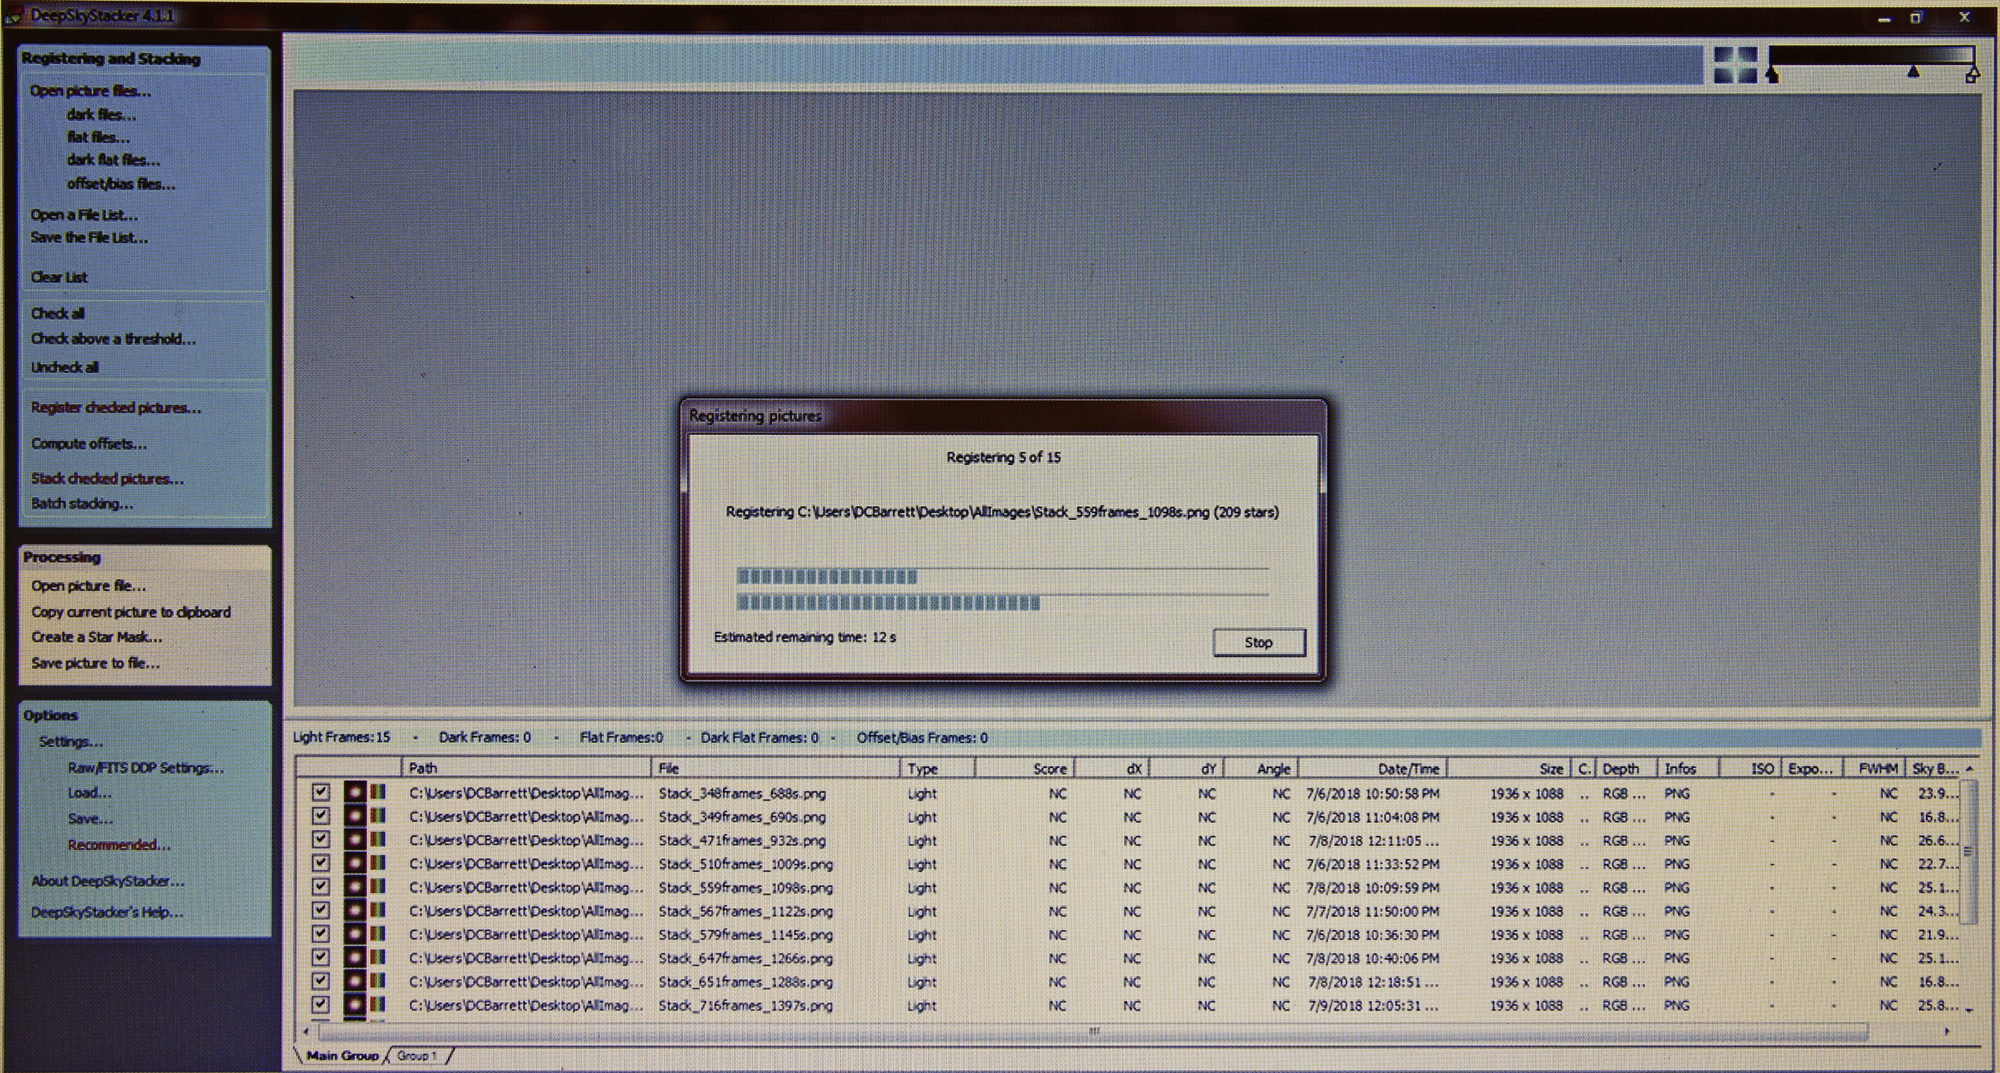Screen dimensions: 2000x1073
Task: Add flat files from sidebar
Action: 98,137
